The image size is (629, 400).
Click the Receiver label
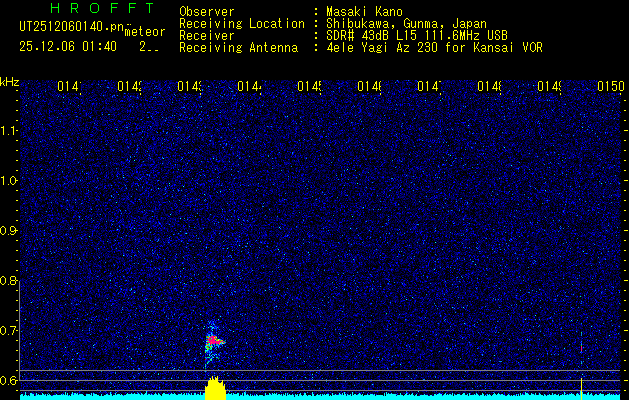point(207,36)
